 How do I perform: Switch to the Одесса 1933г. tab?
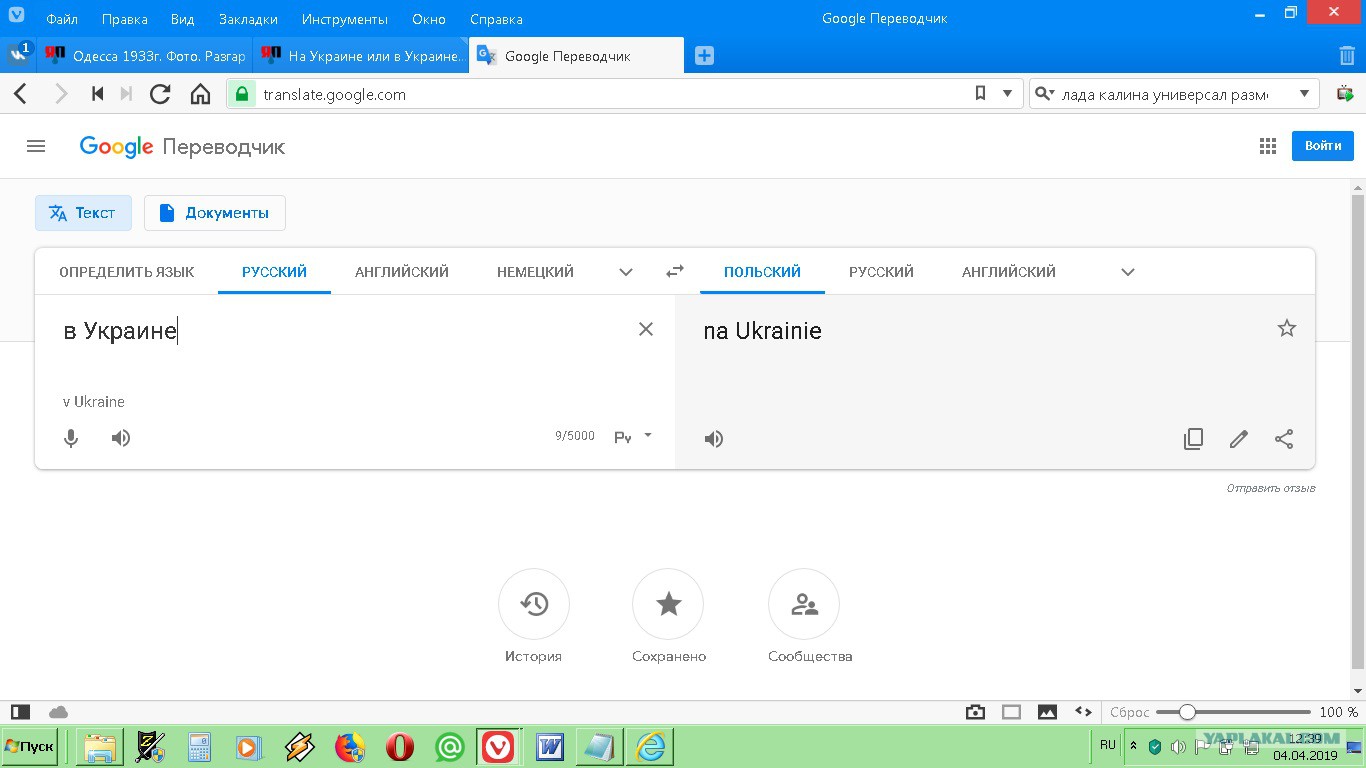(x=145, y=56)
